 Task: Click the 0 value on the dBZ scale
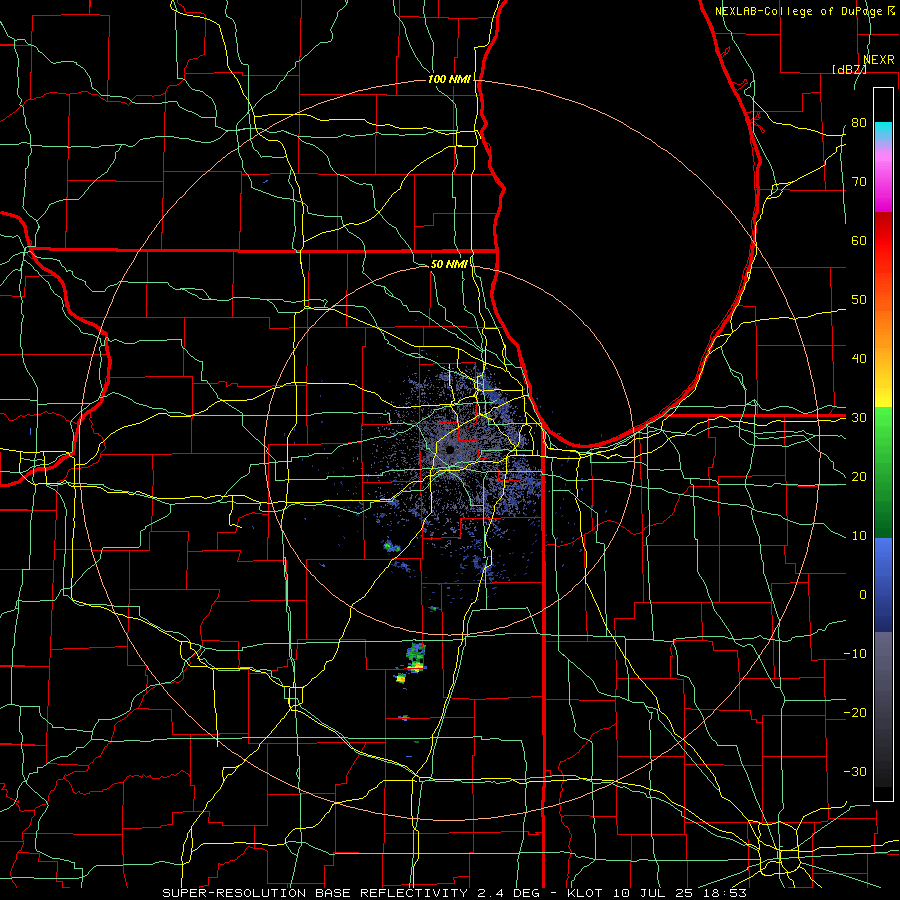pos(863,595)
